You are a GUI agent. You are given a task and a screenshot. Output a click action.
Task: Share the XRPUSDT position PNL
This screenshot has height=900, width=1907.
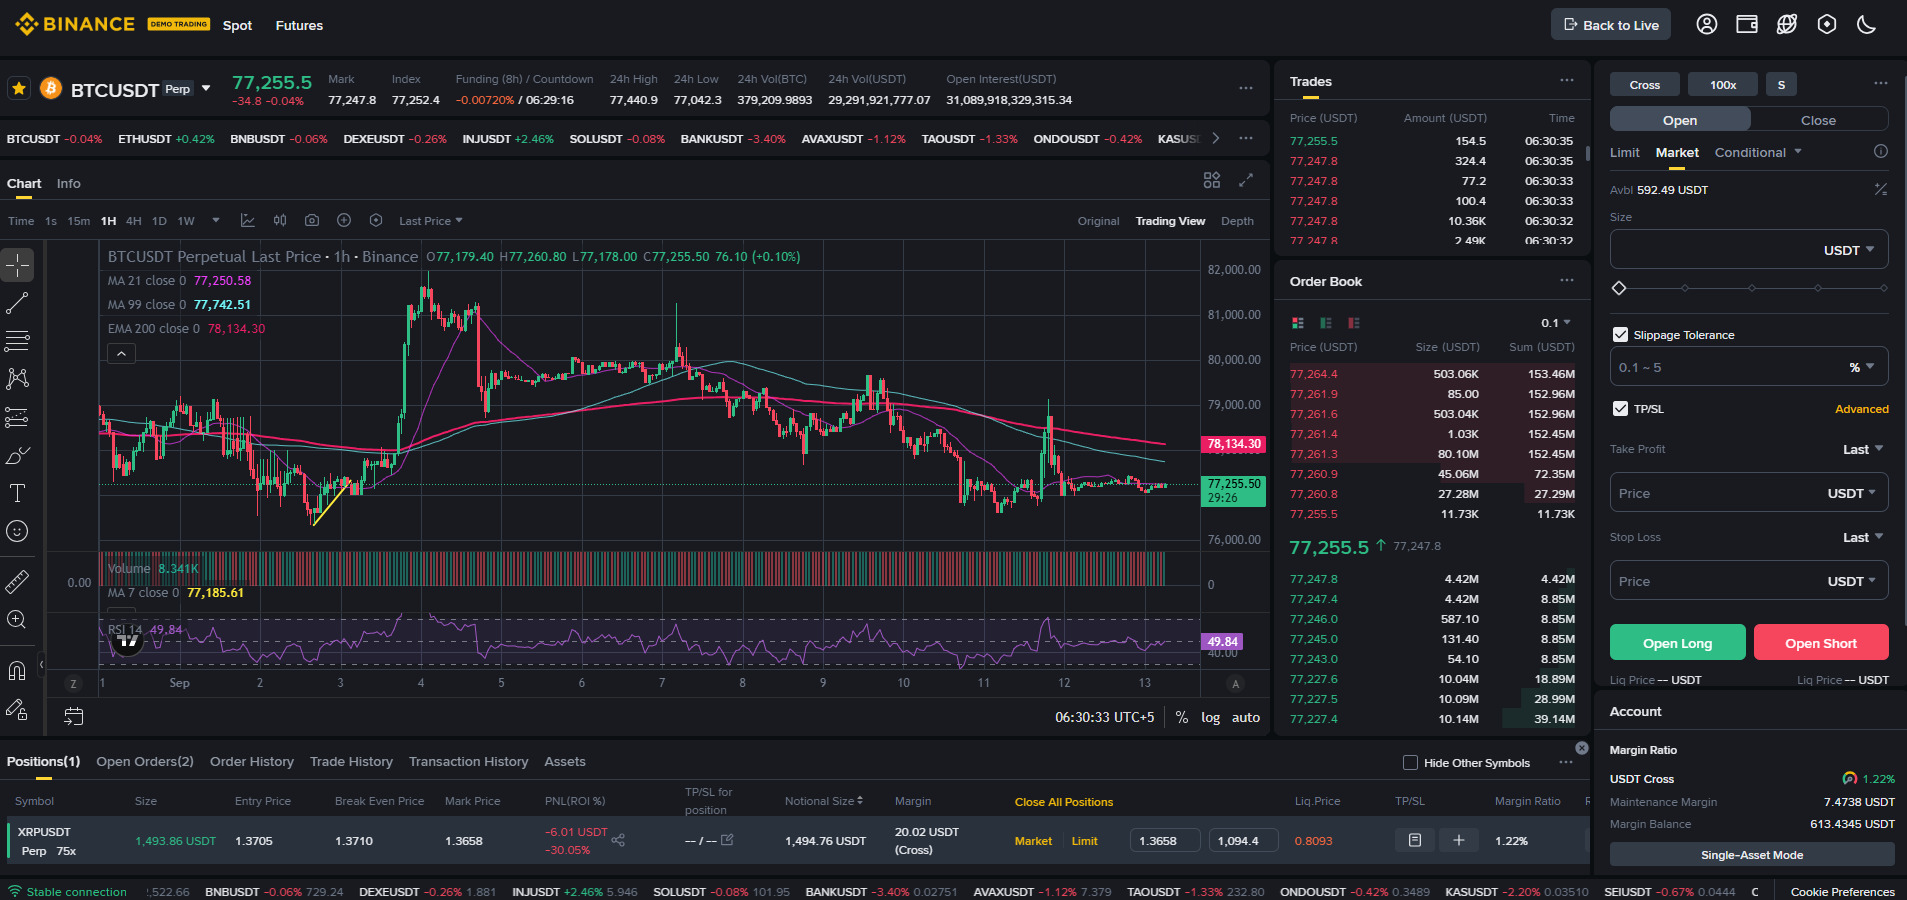[618, 840]
